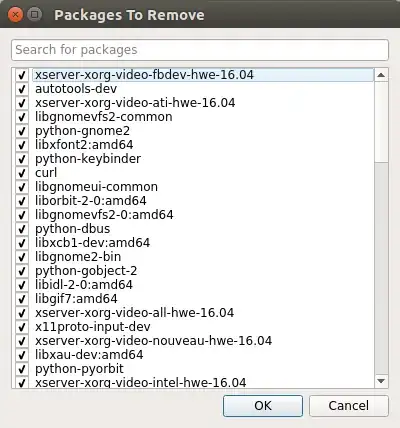Uncheck the libidl-2-0:amd64 checkbox

pyautogui.click(x=22, y=285)
